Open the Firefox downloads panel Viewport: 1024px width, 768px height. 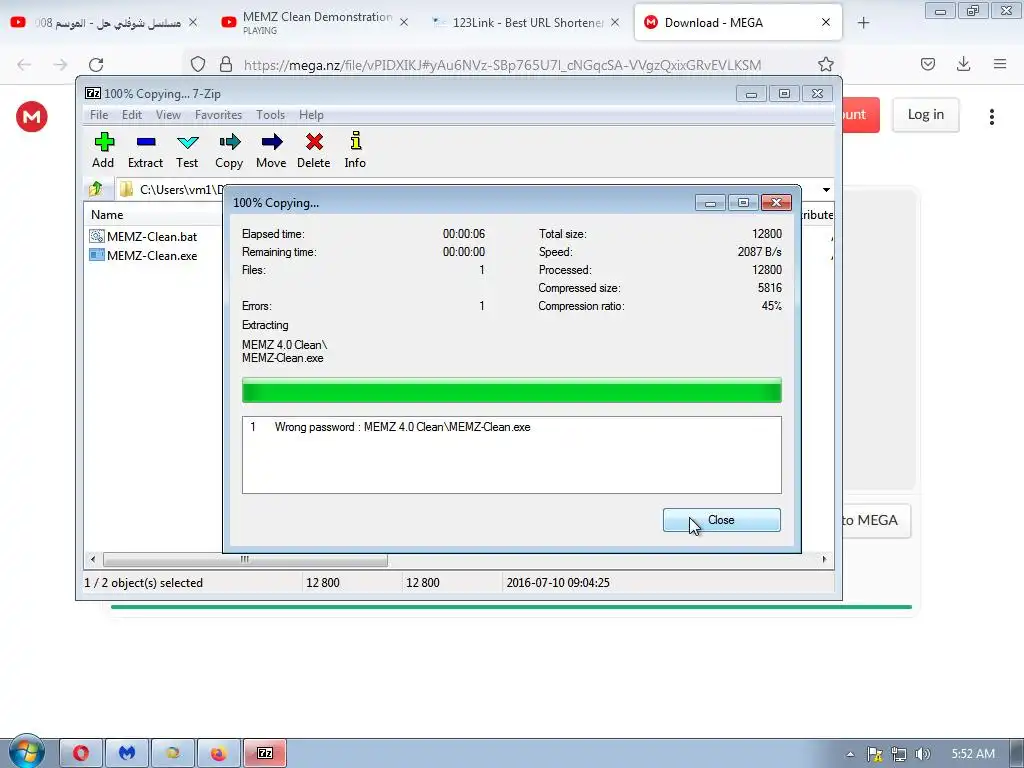click(x=963, y=64)
